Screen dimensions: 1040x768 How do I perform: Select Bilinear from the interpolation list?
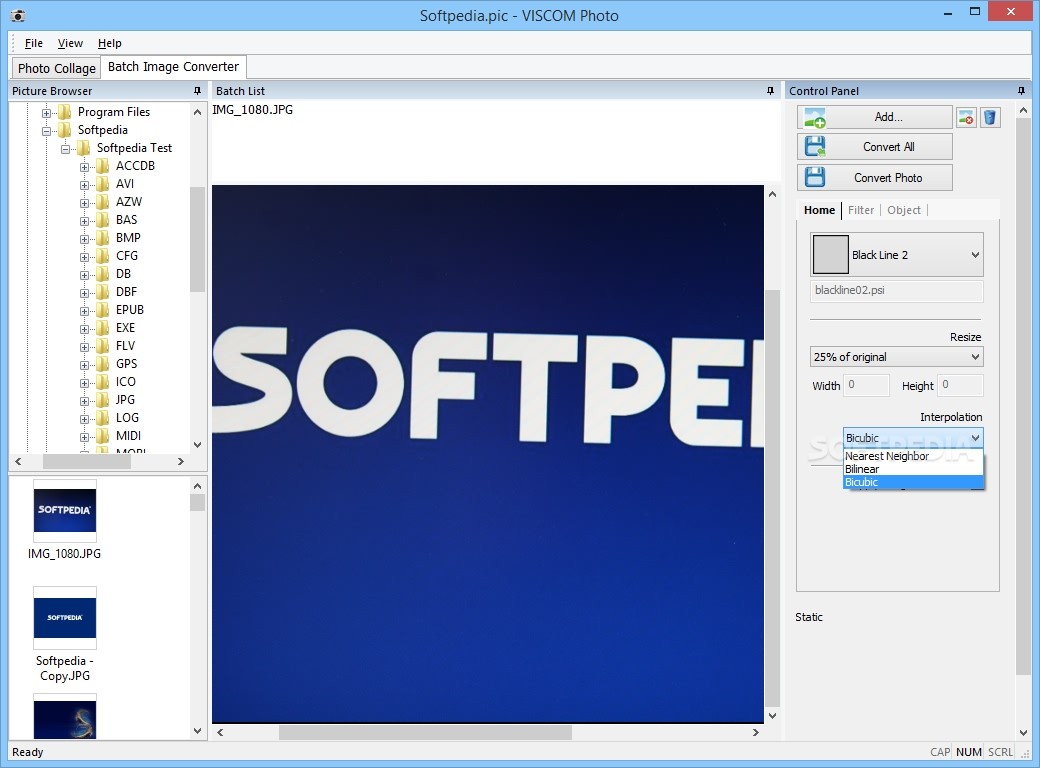coord(862,469)
